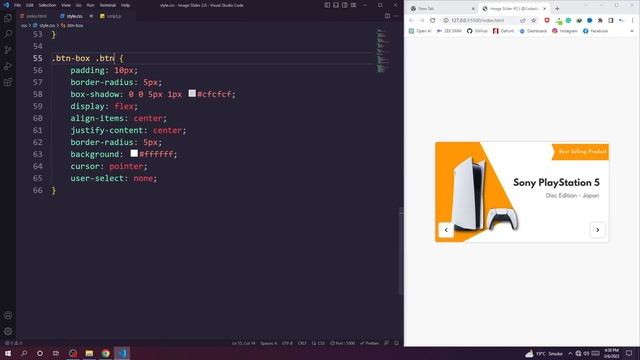Open the Extensions view in VS Code
The height and width of the screenshot is (360, 640).
[8, 82]
